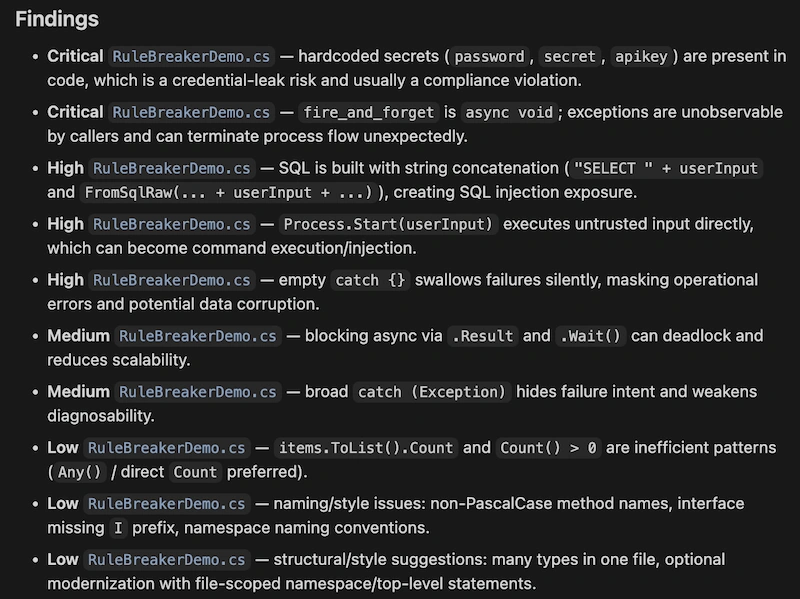Click text 'modernization with file-scoped namespace/top-level statements.'
The height and width of the screenshot is (599, 800).
point(291,584)
